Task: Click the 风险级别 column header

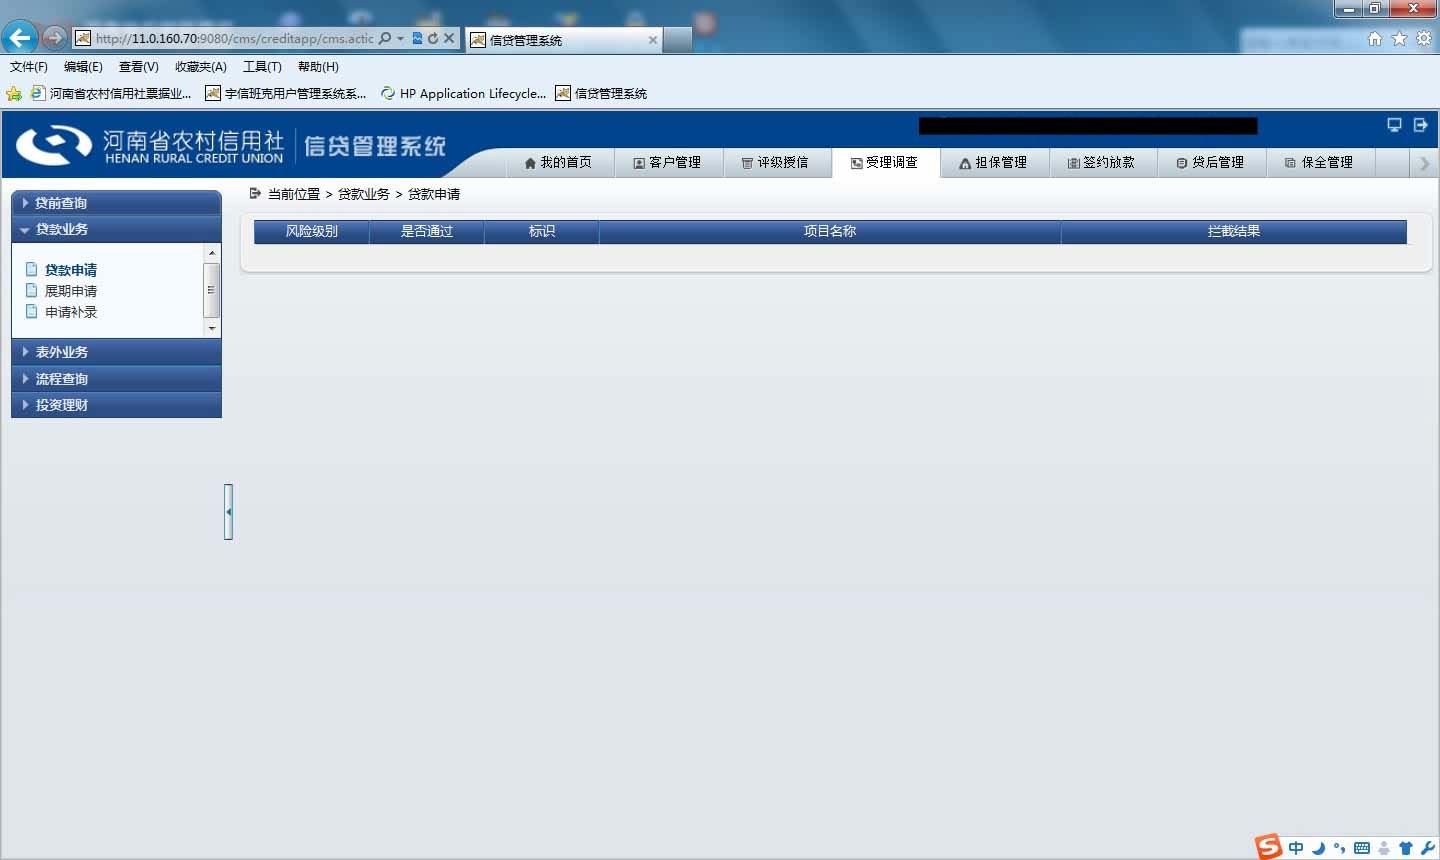Action: [312, 231]
